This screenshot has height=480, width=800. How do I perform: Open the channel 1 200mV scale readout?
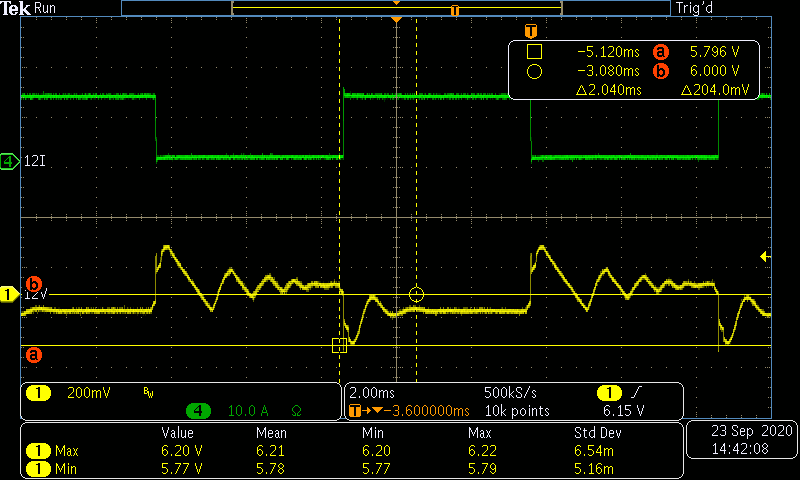coord(85,393)
